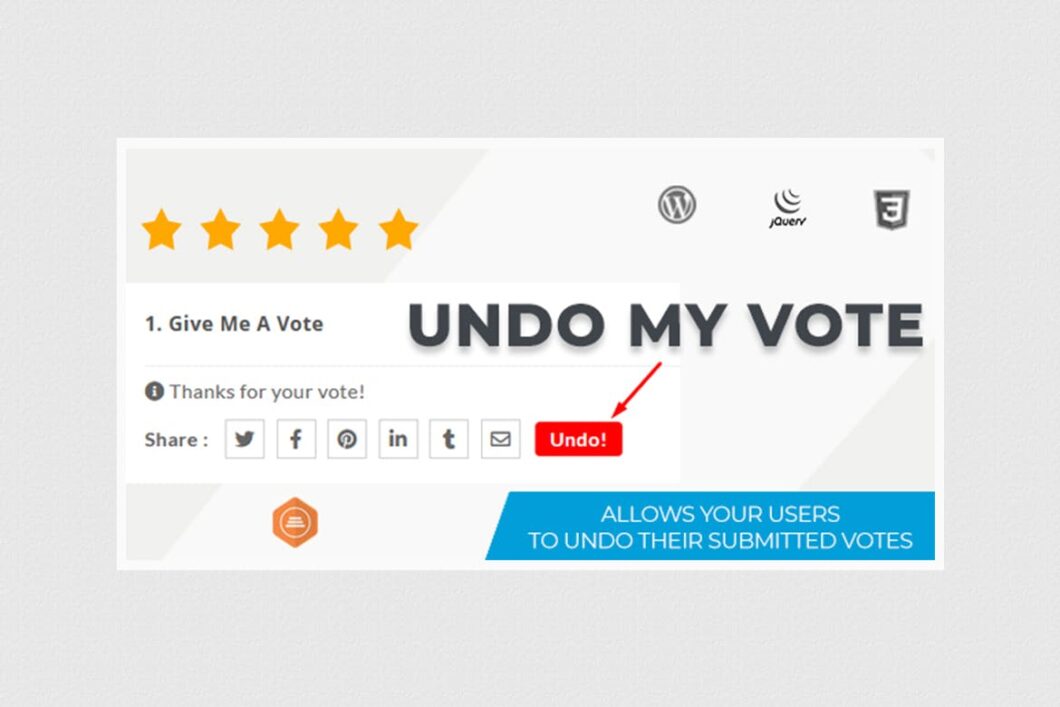This screenshot has width=1060, height=707.
Task: Click the Pinterest share icon
Action: (x=347, y=438)
